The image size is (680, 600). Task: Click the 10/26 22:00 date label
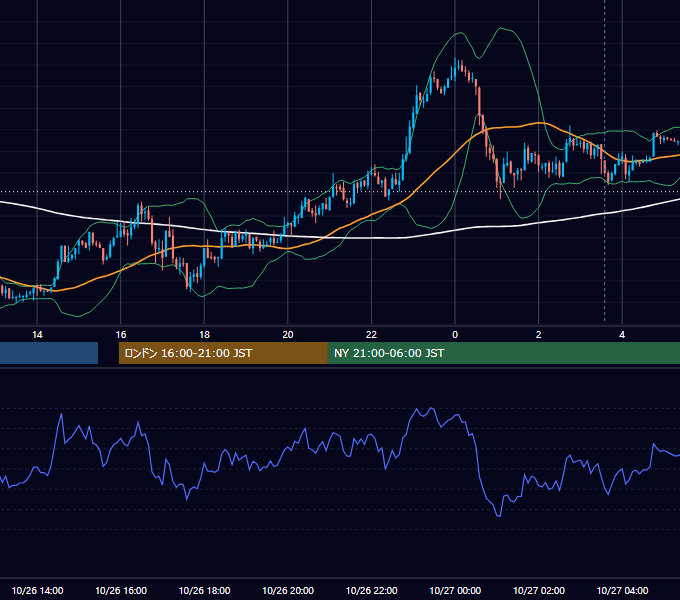(x=371, y=590)
